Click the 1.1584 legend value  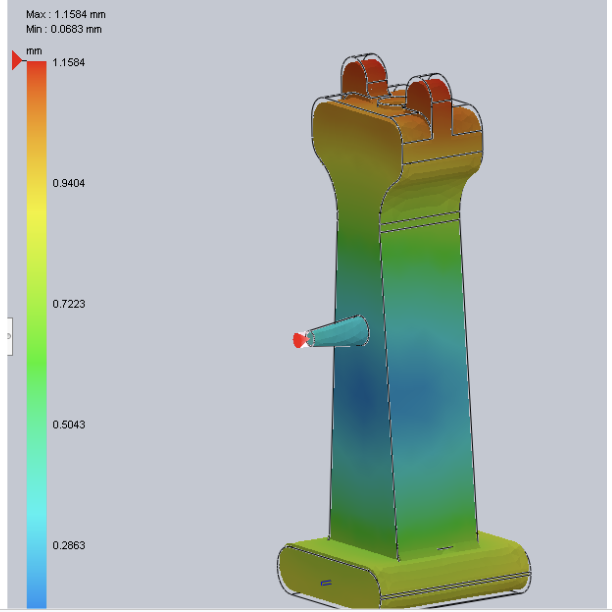[68, 63]
